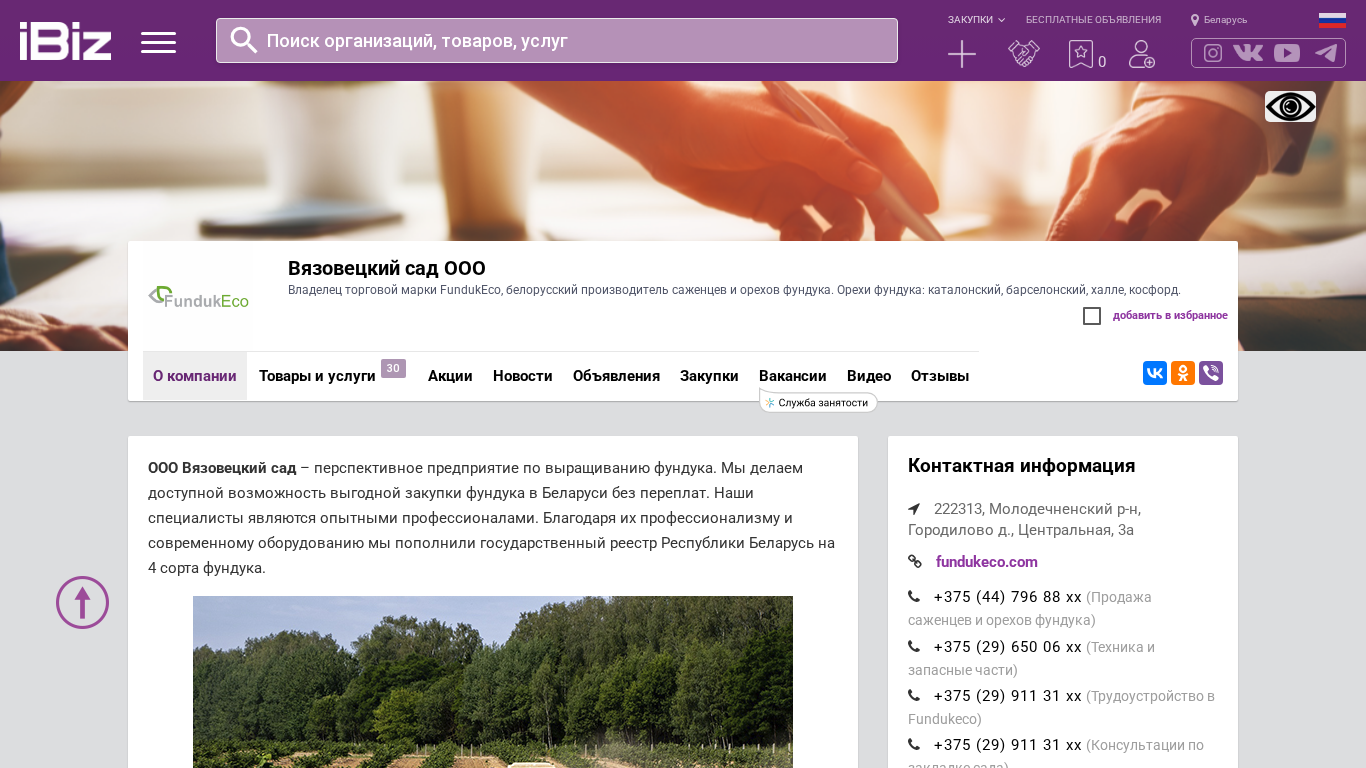Click the fundук orchard photo

493,682
